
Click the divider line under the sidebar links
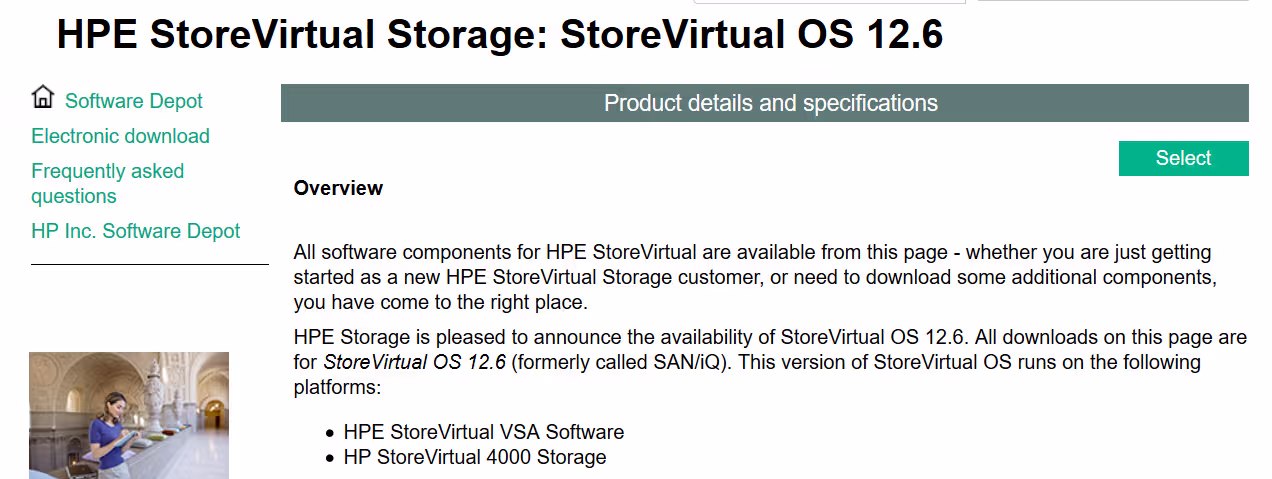150,265
